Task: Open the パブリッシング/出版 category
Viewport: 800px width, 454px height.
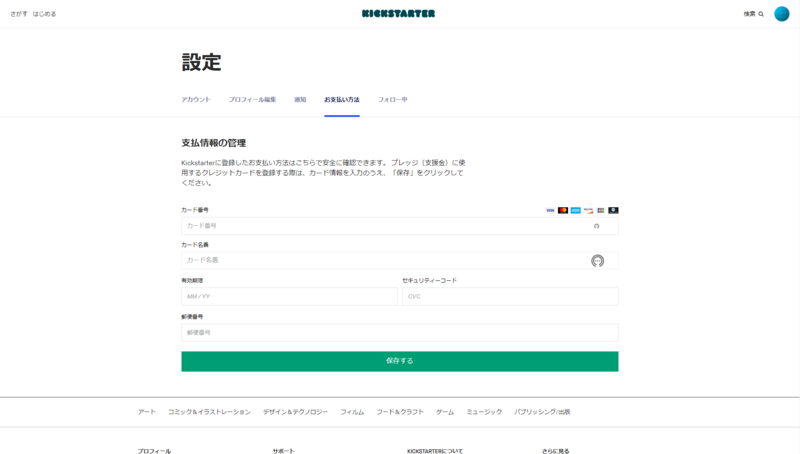Action: pyautogui.click(x=542, y=412)
